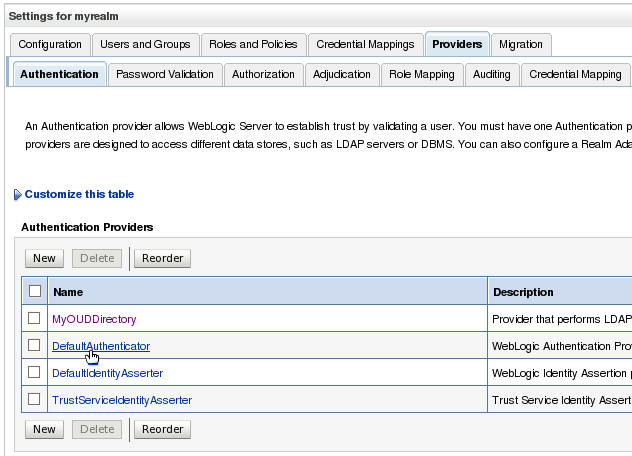The width and height of the screenshot is (632, 456).
Task: Toggle the TrustServiceIdentityAsserter checkbox
Action: pyautogui.click(x=35, y=400)
